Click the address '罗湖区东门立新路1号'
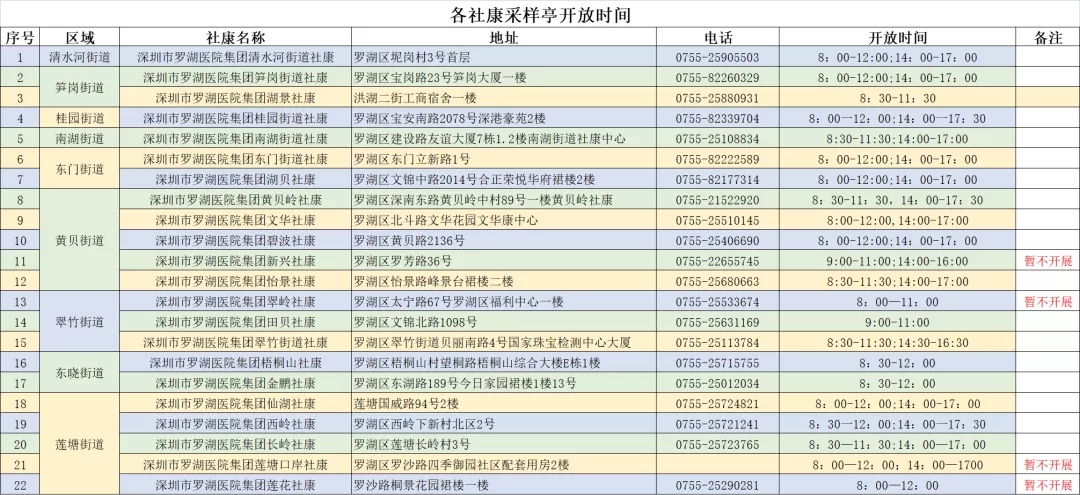The height and width of the screenshot is (495, 1080). pyautogui.click(x=412, y=160)
